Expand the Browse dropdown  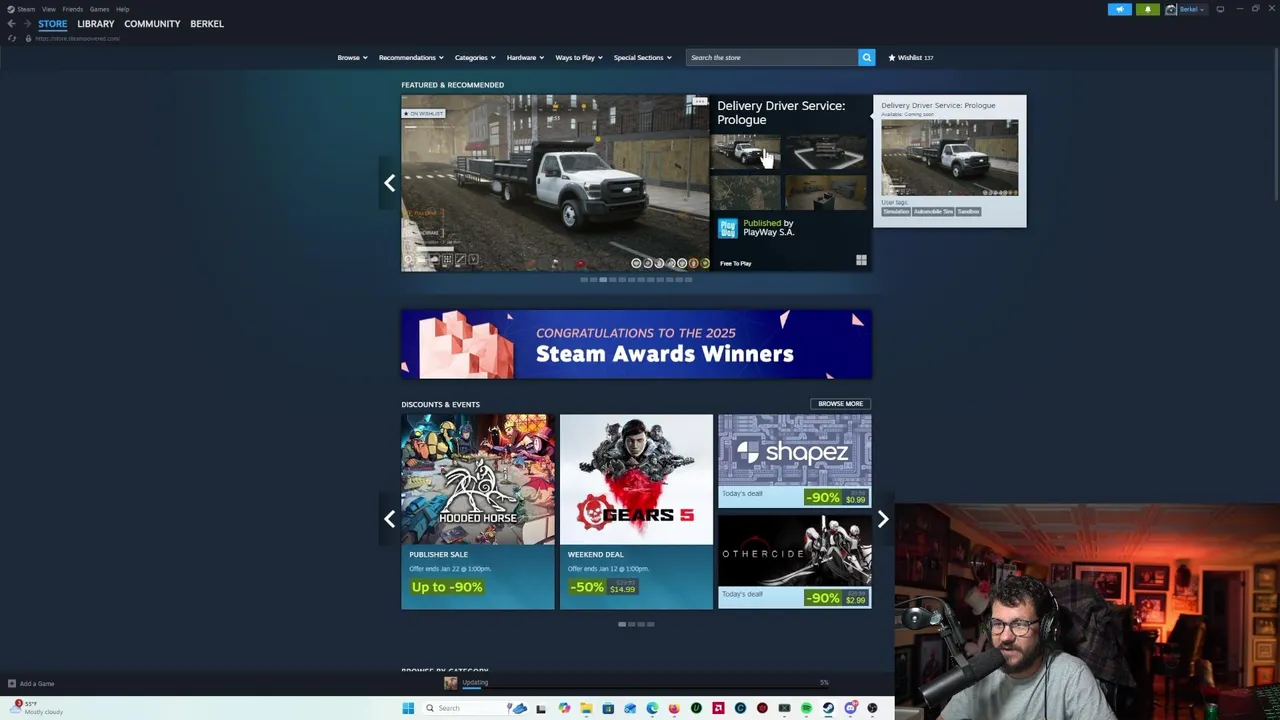[x=352, y=57]
